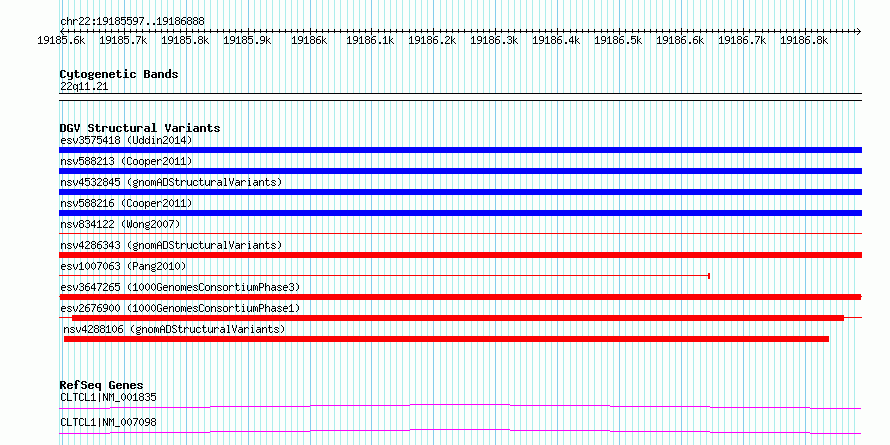
Task: Select the blue bar under nsv588216
Action: 460,213
